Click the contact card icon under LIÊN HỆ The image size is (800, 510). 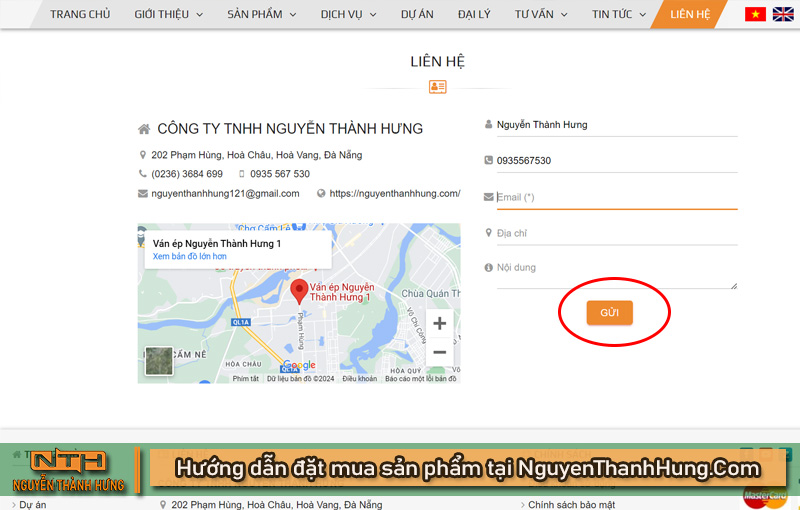pos(438,87)
